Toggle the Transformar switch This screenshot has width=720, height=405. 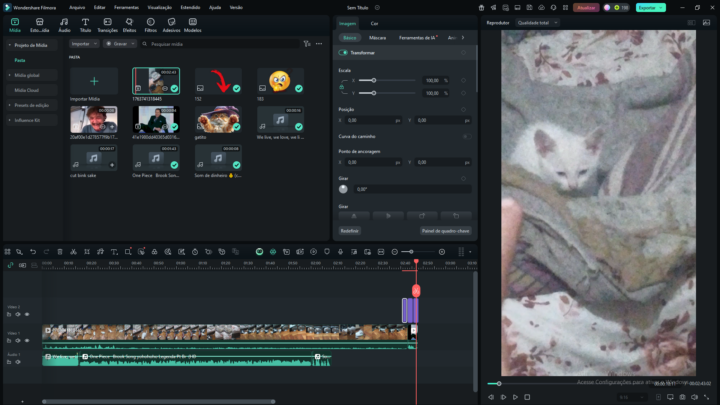point(345,52)
